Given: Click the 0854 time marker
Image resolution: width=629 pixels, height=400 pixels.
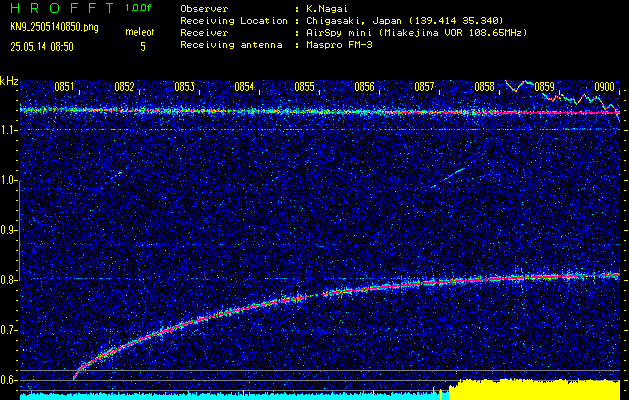Looking at the screenshot, I should point(244,87).
